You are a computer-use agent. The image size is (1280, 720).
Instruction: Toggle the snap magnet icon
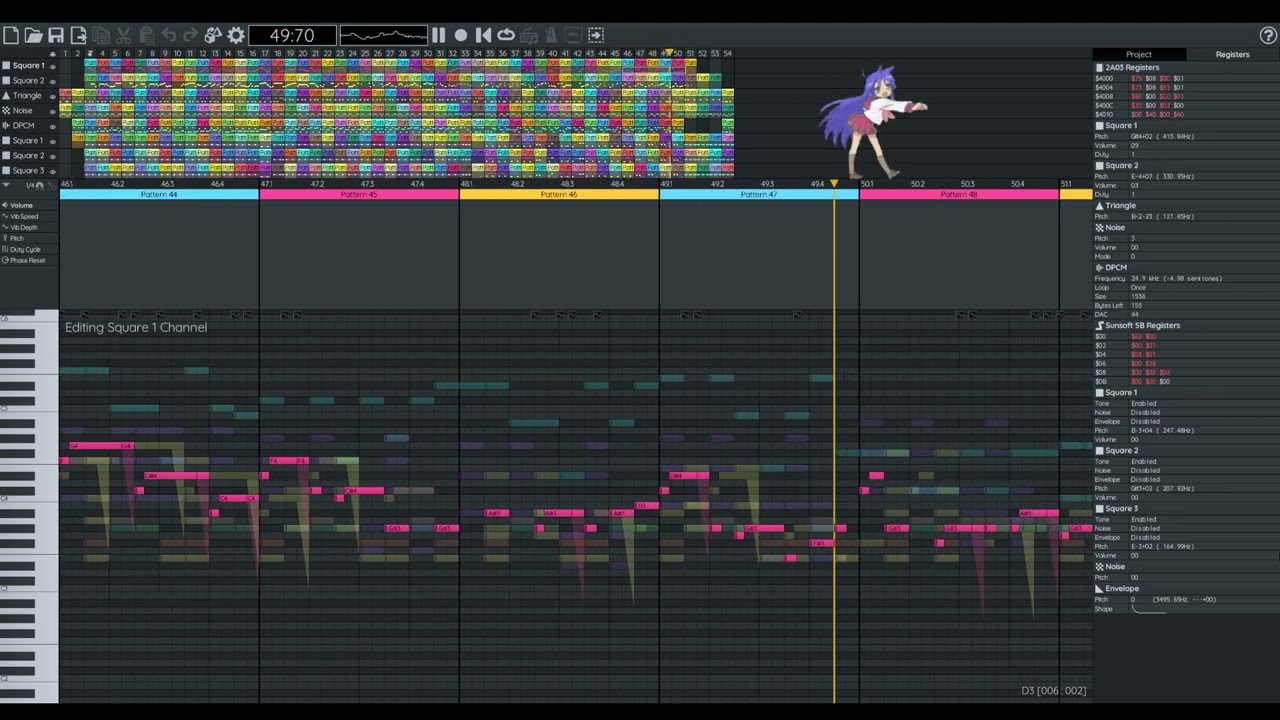[x=42, y=186]
